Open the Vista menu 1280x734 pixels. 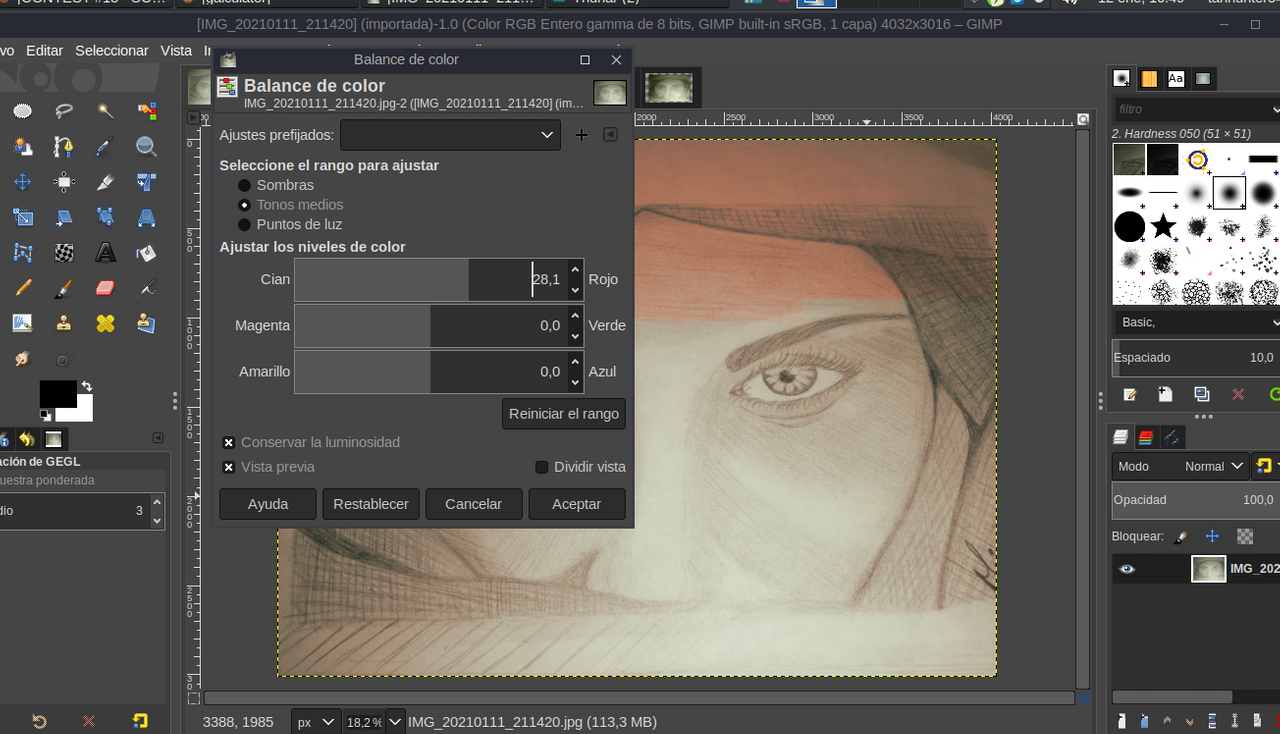coord(176,50)
